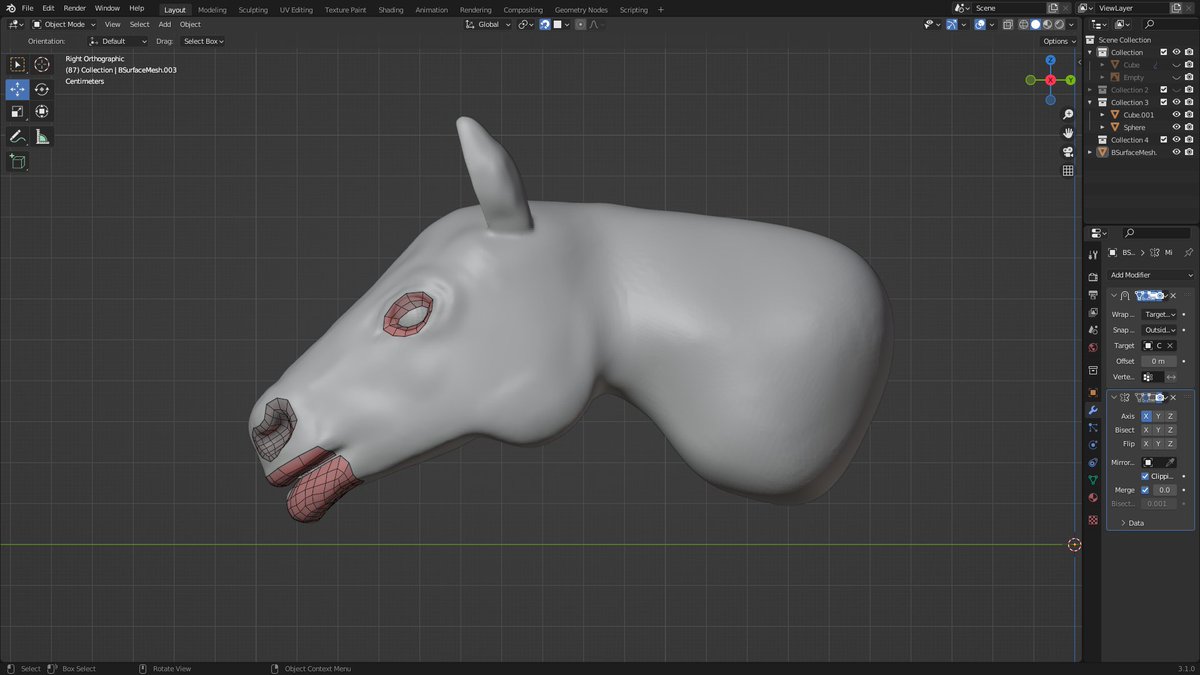Switch to the Modeling workspace tab

[x=212, y=9]
